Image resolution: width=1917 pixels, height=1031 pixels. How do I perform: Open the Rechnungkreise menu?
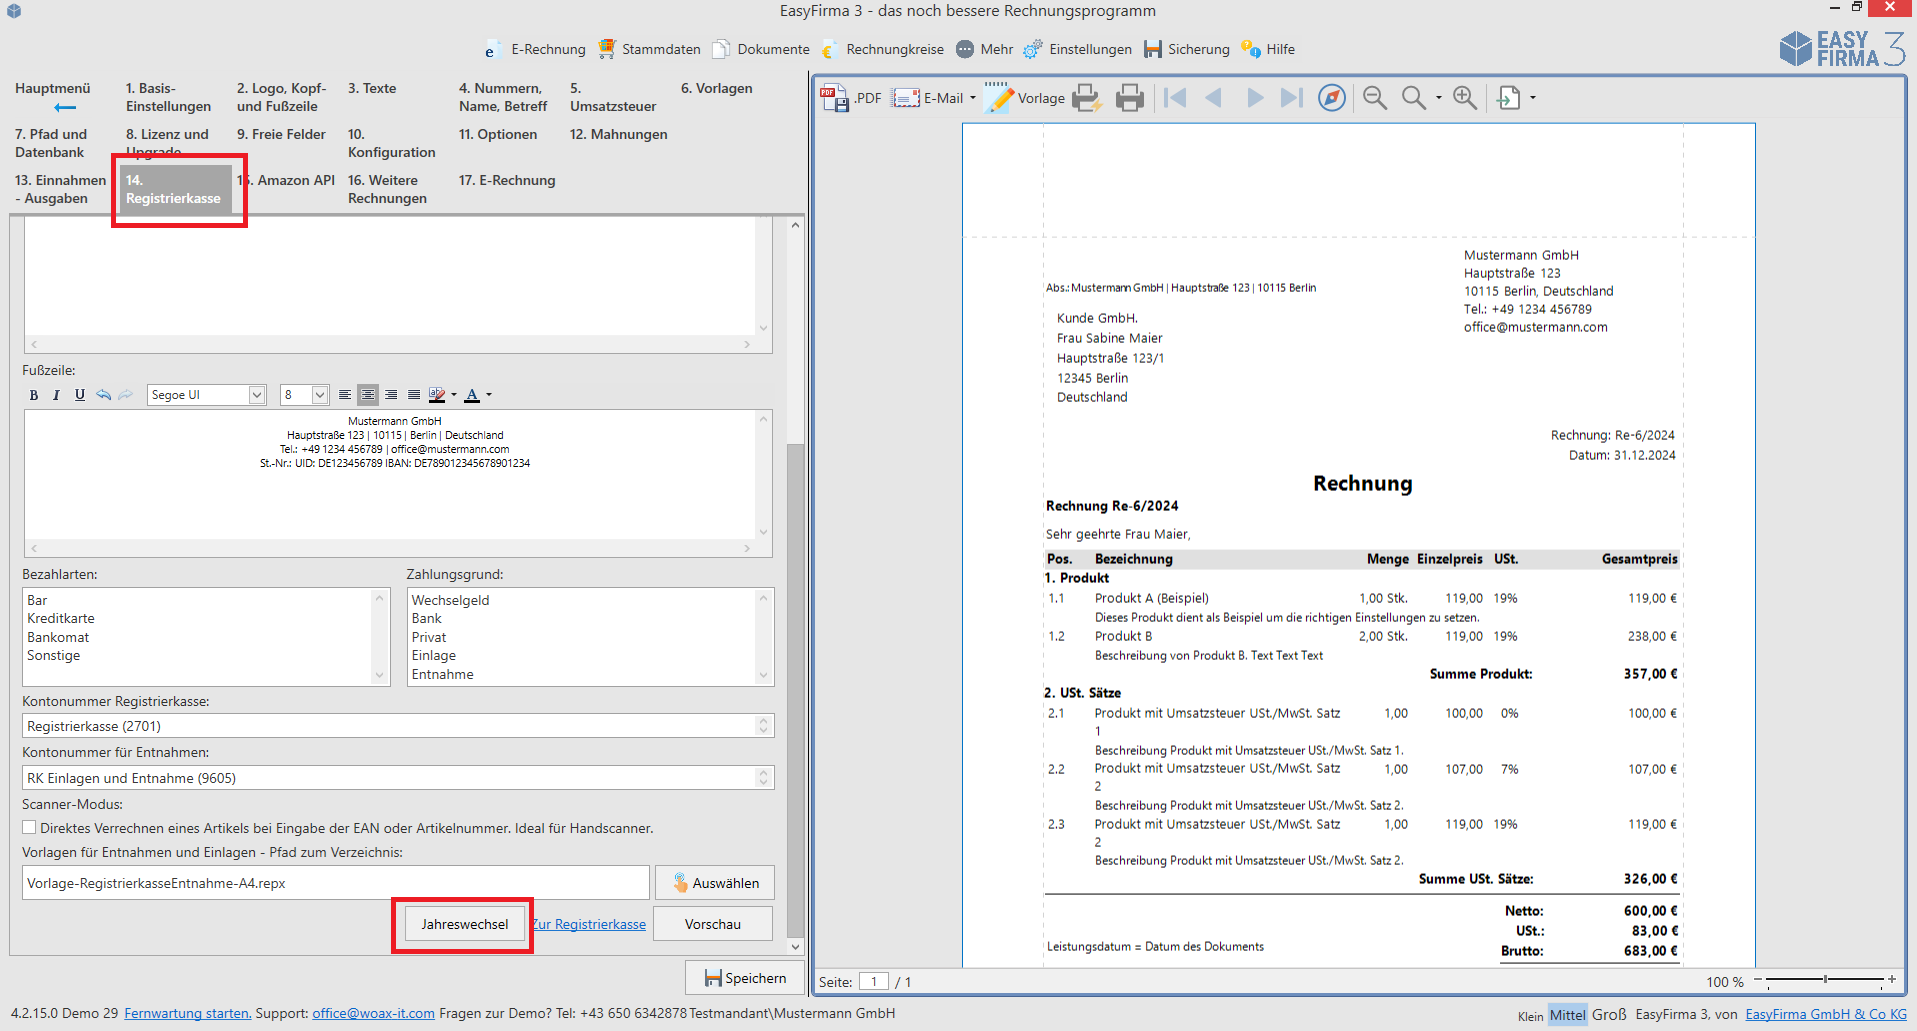click(882, 49)
